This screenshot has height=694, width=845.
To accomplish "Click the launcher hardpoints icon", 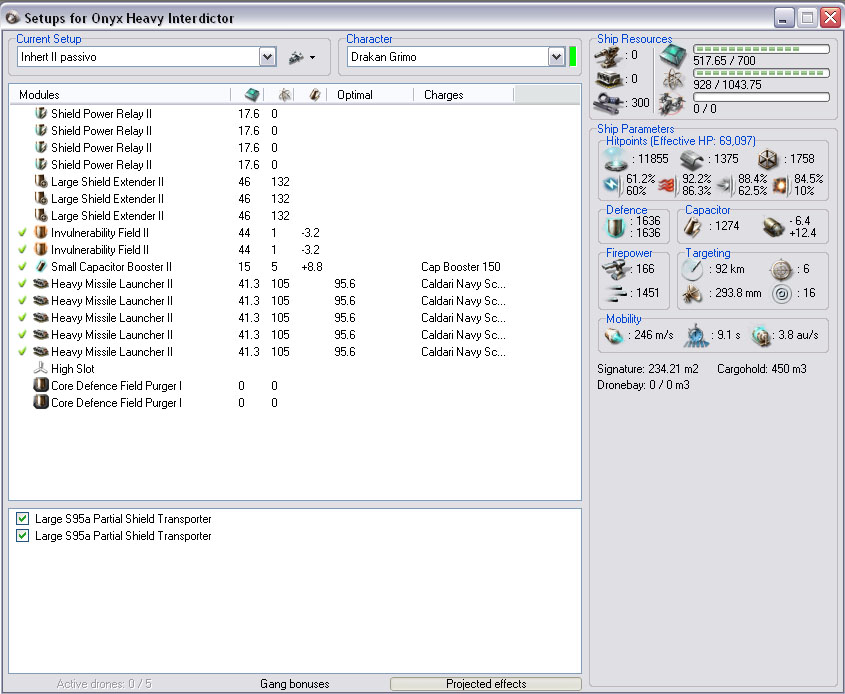I will [x=609, y=79].
